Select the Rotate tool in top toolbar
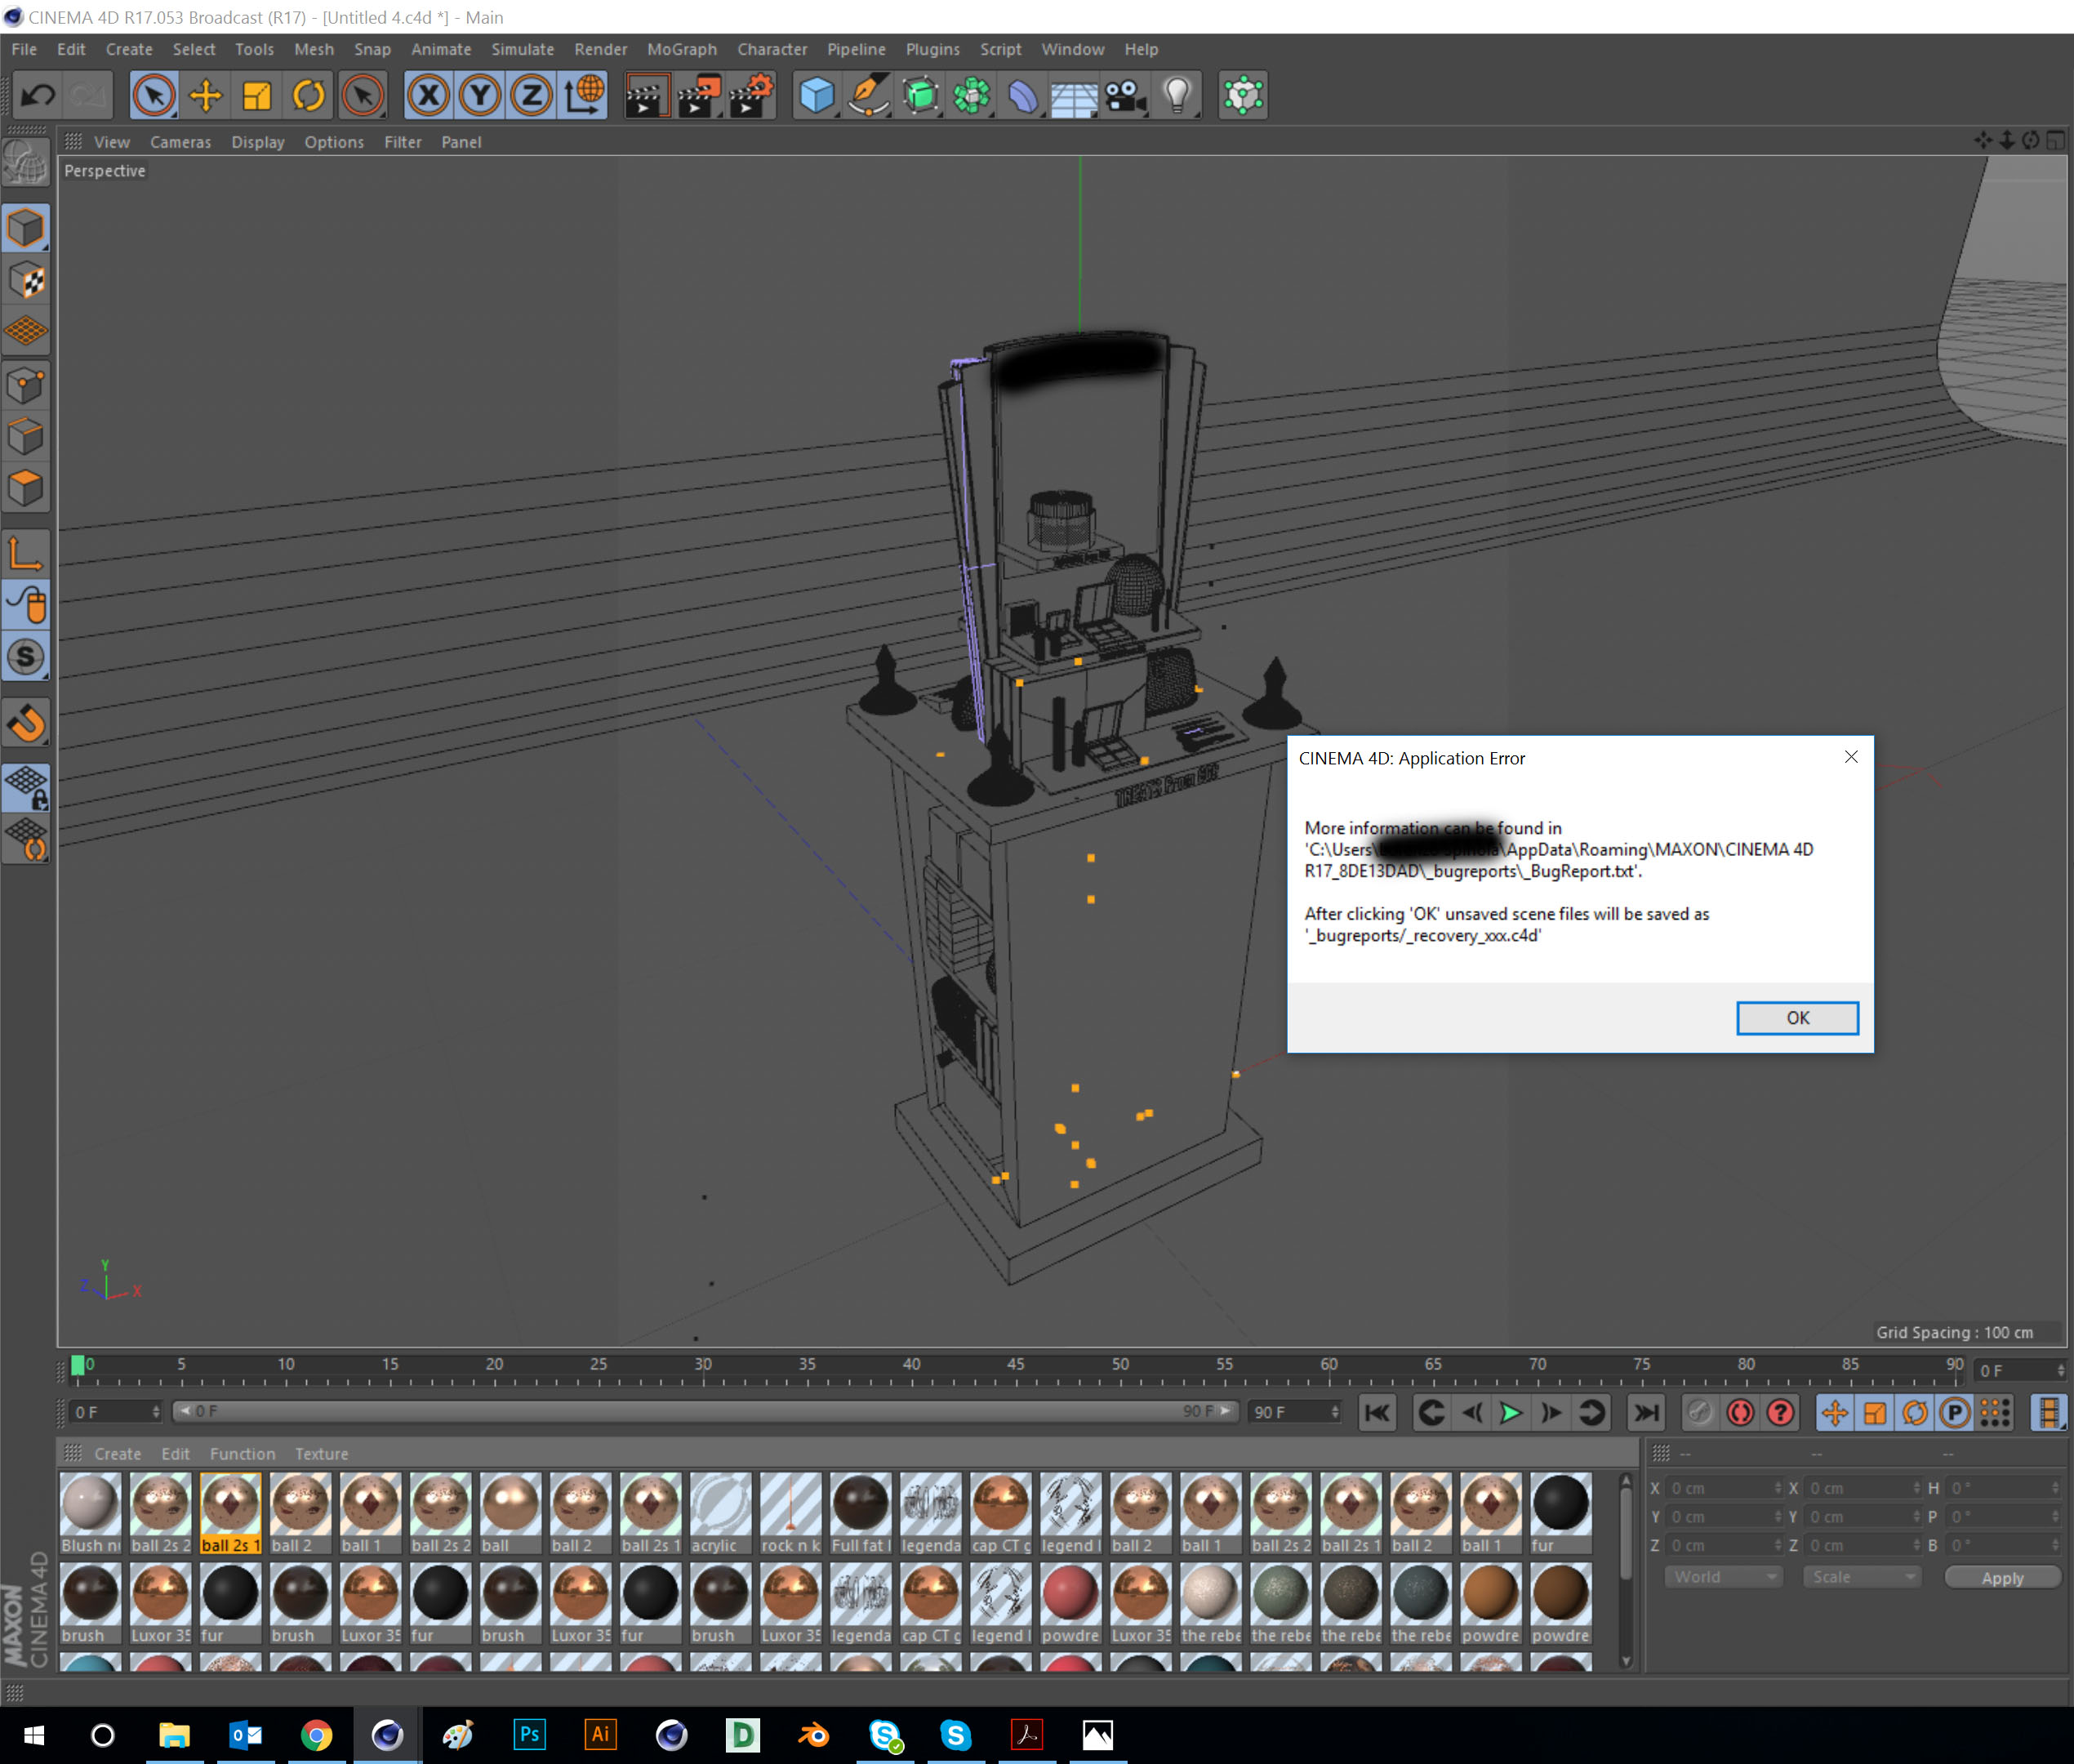 click(x=308, y=96)
